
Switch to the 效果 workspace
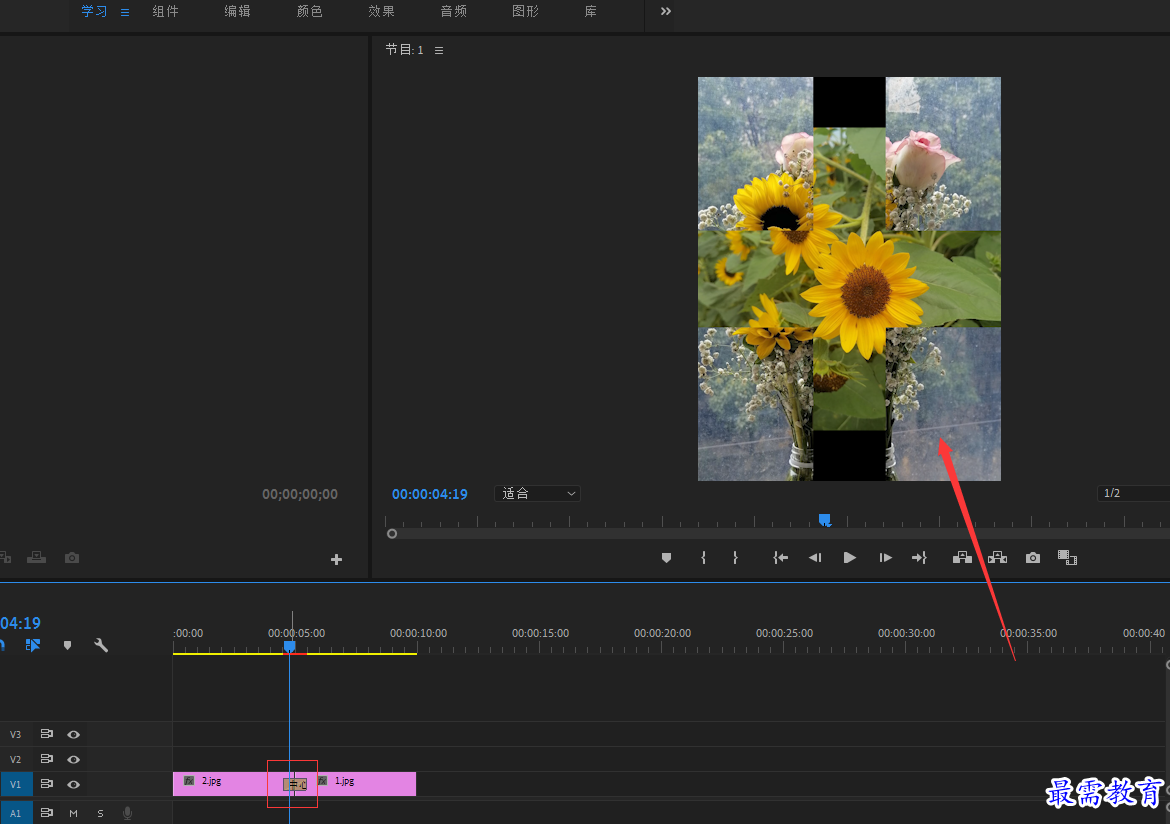(x=381, y=11)
